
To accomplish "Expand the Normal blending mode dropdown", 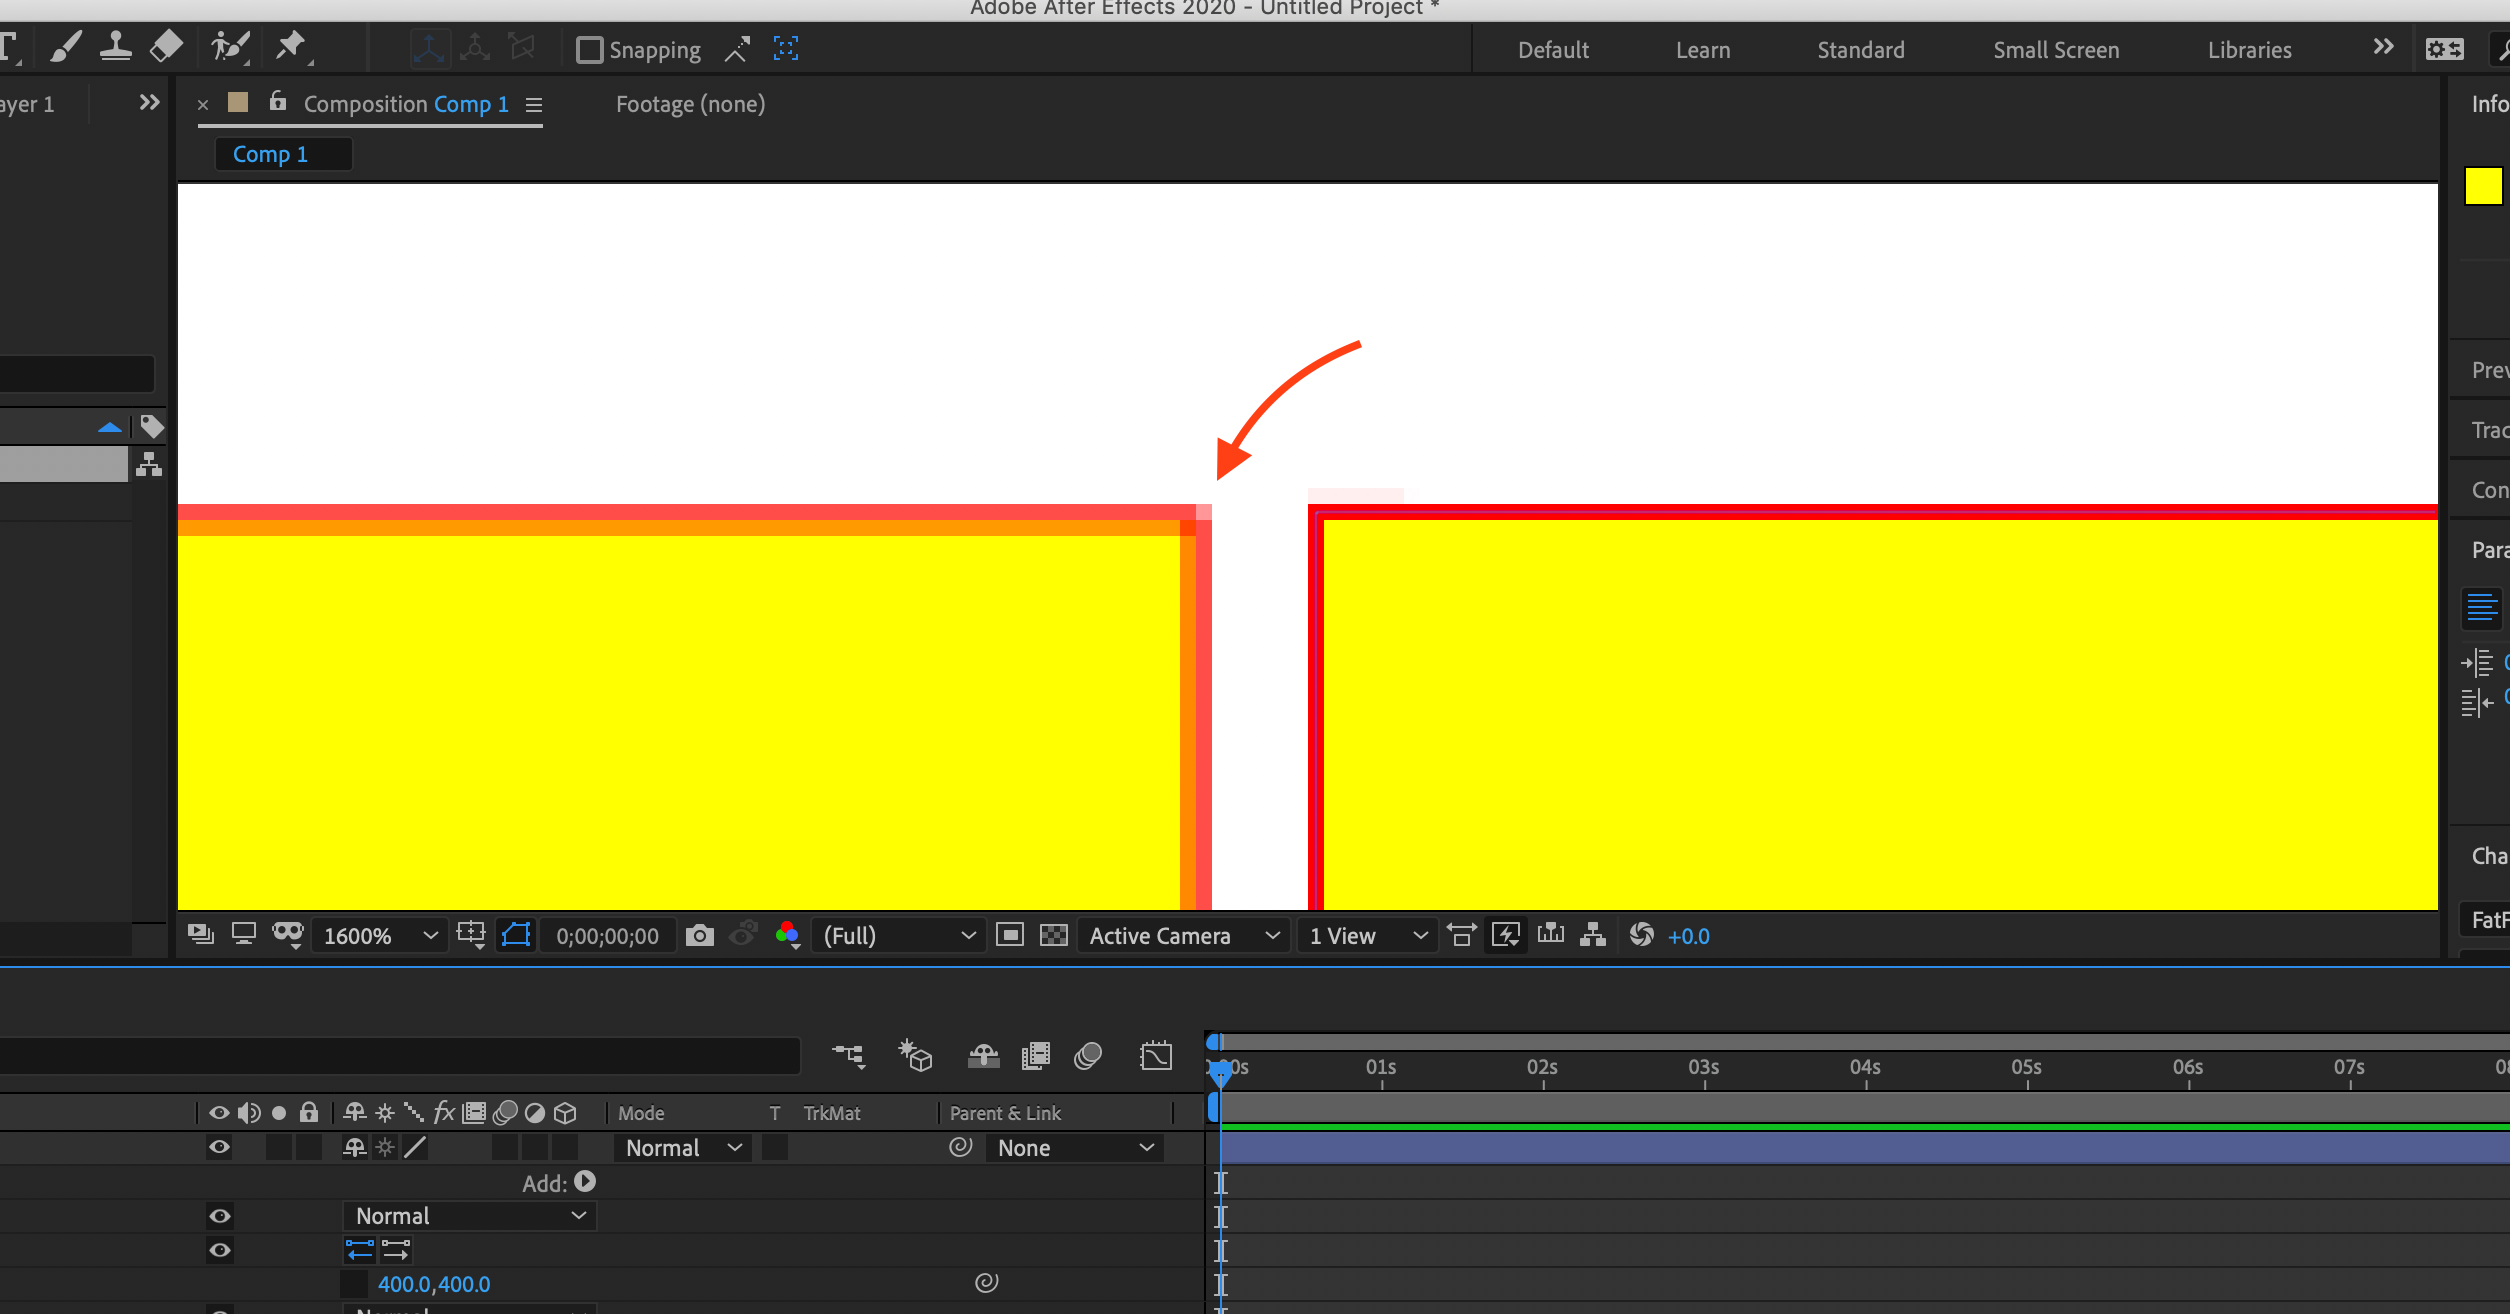I will (681, 1147).
